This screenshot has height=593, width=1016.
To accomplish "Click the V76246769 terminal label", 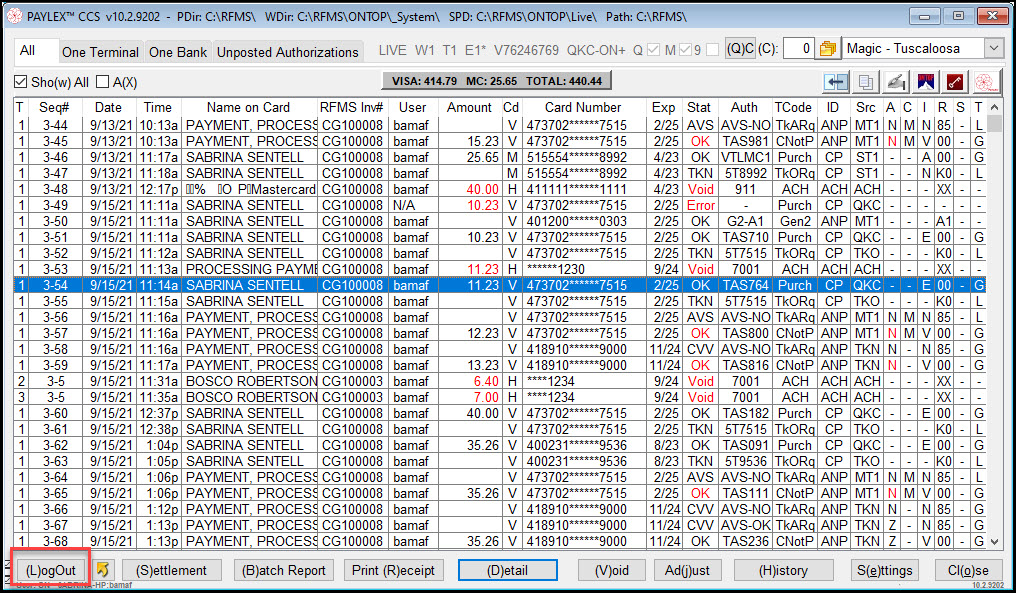I will pos(526,51).
